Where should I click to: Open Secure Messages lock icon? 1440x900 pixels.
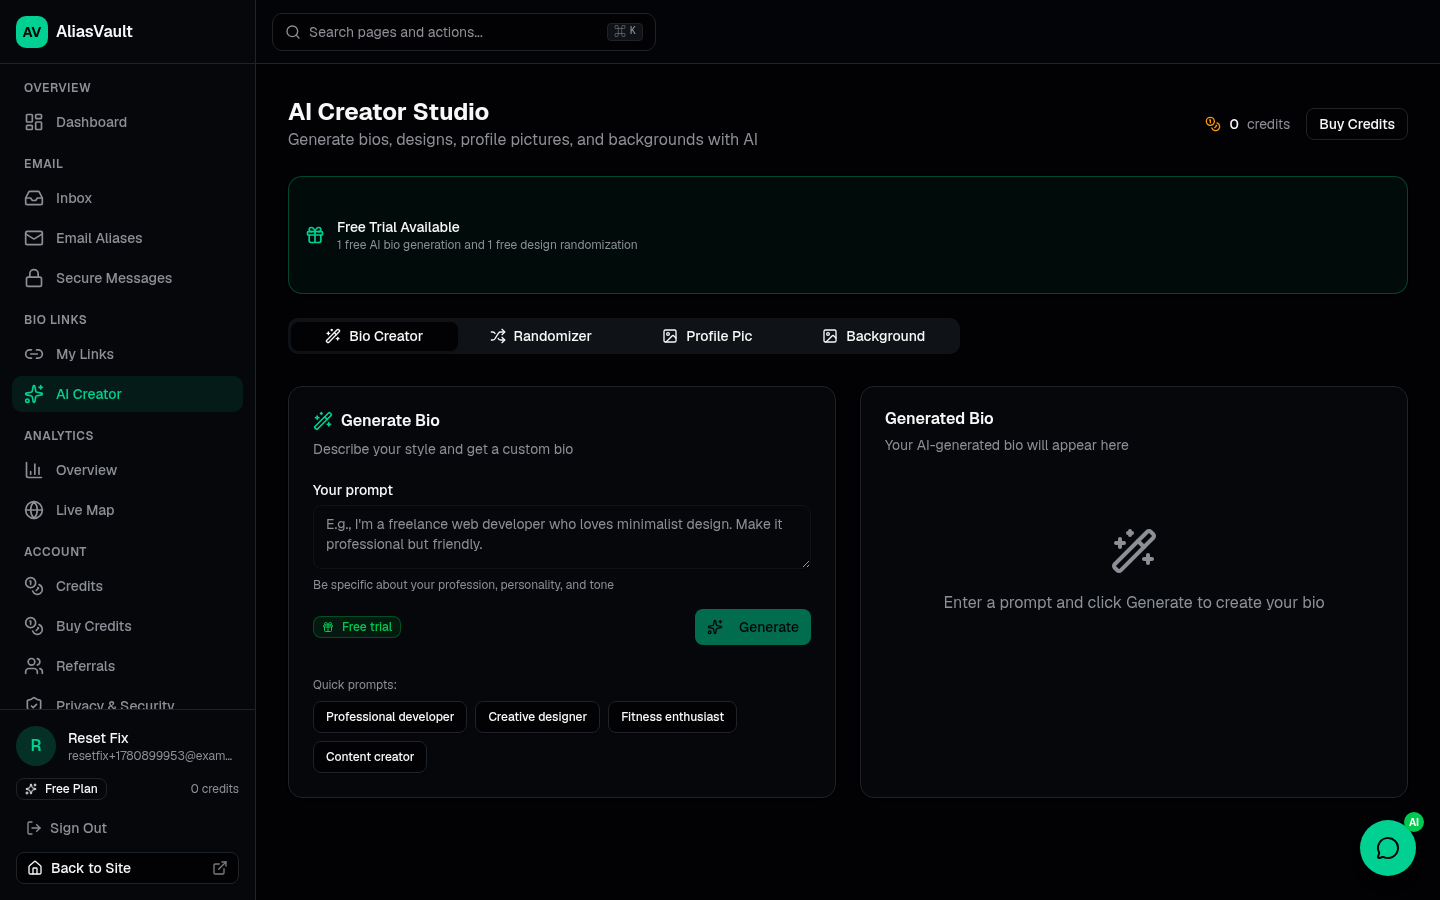tap(34, 278)
